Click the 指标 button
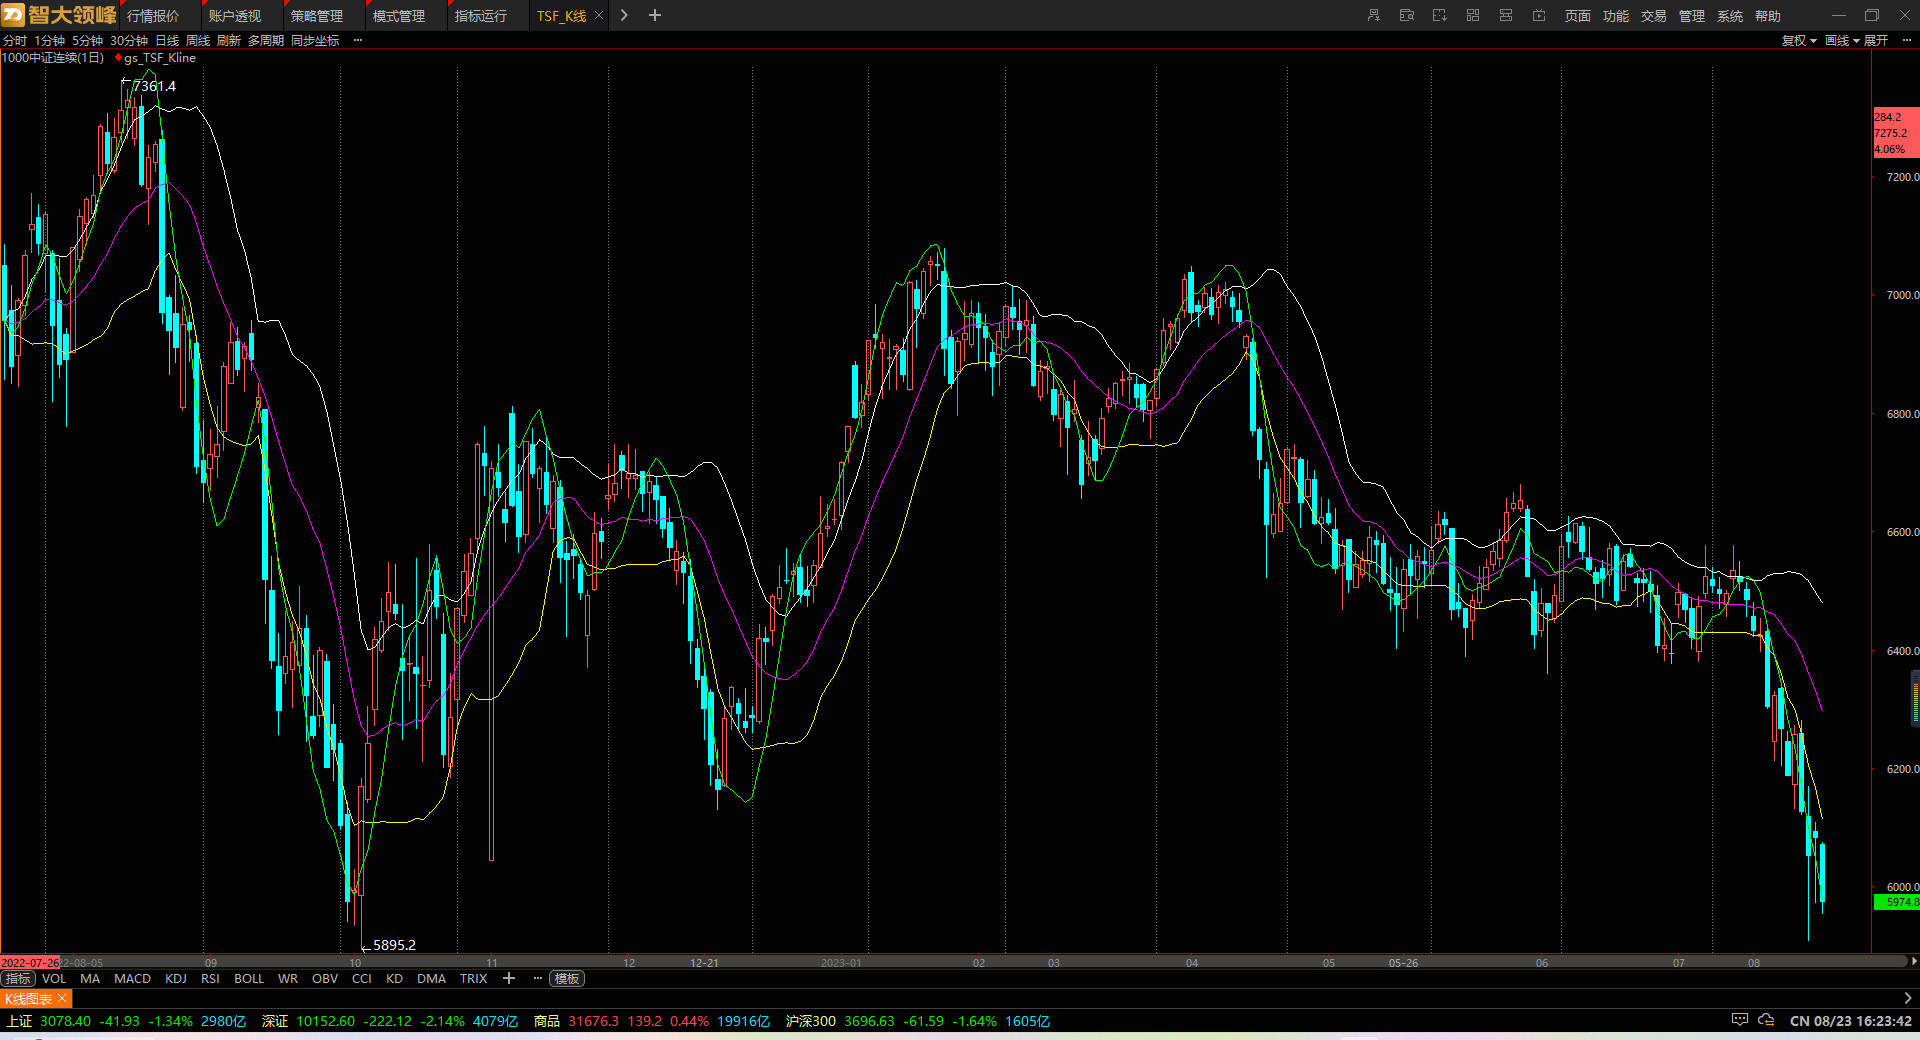 18,979
